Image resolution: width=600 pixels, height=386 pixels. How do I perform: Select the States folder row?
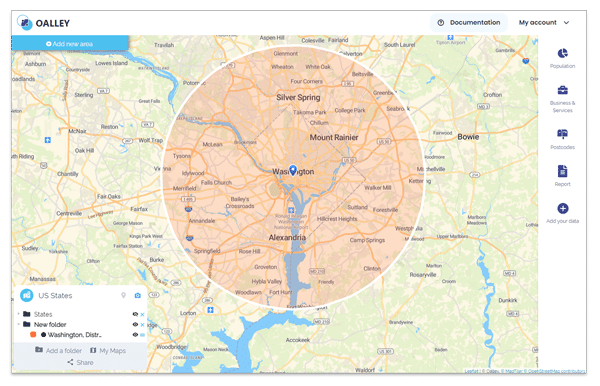click(x=80, y=314)
